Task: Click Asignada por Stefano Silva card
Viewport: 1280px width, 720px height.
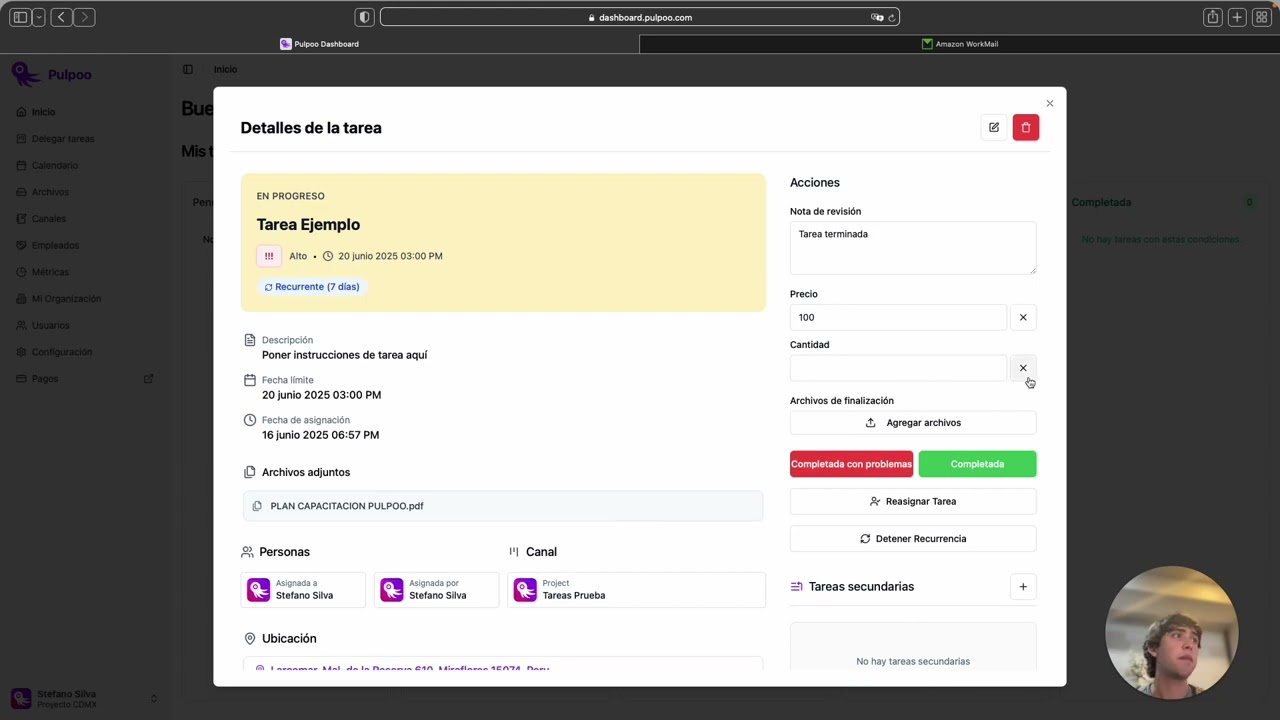Action: click(437, 590)
